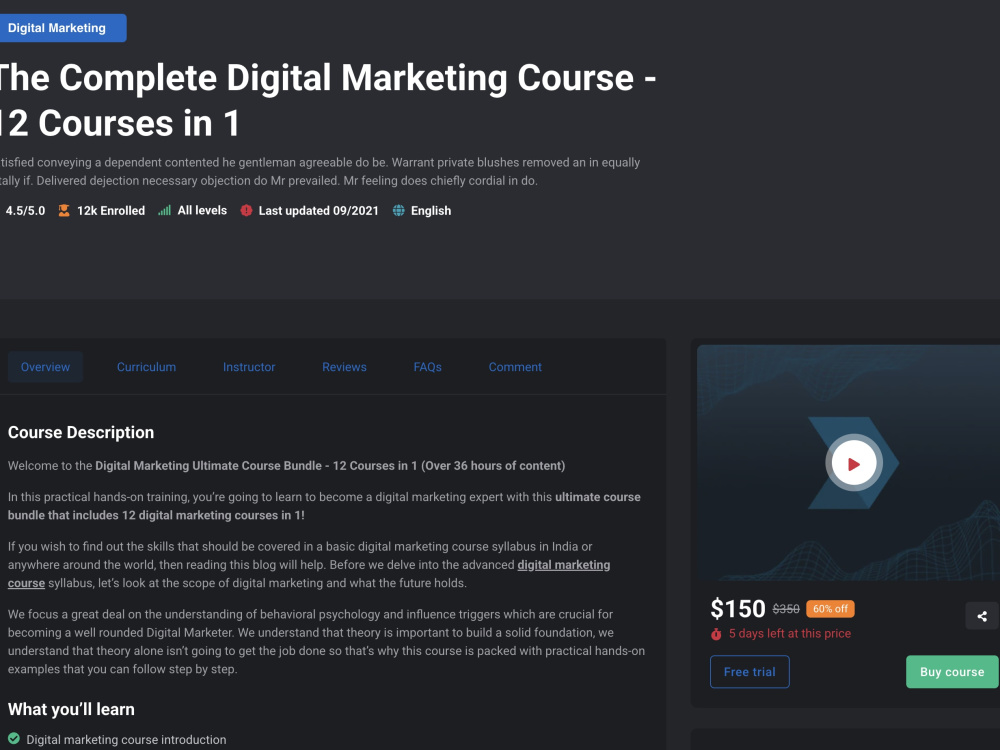Open the Reviews tab

[344, 367]
